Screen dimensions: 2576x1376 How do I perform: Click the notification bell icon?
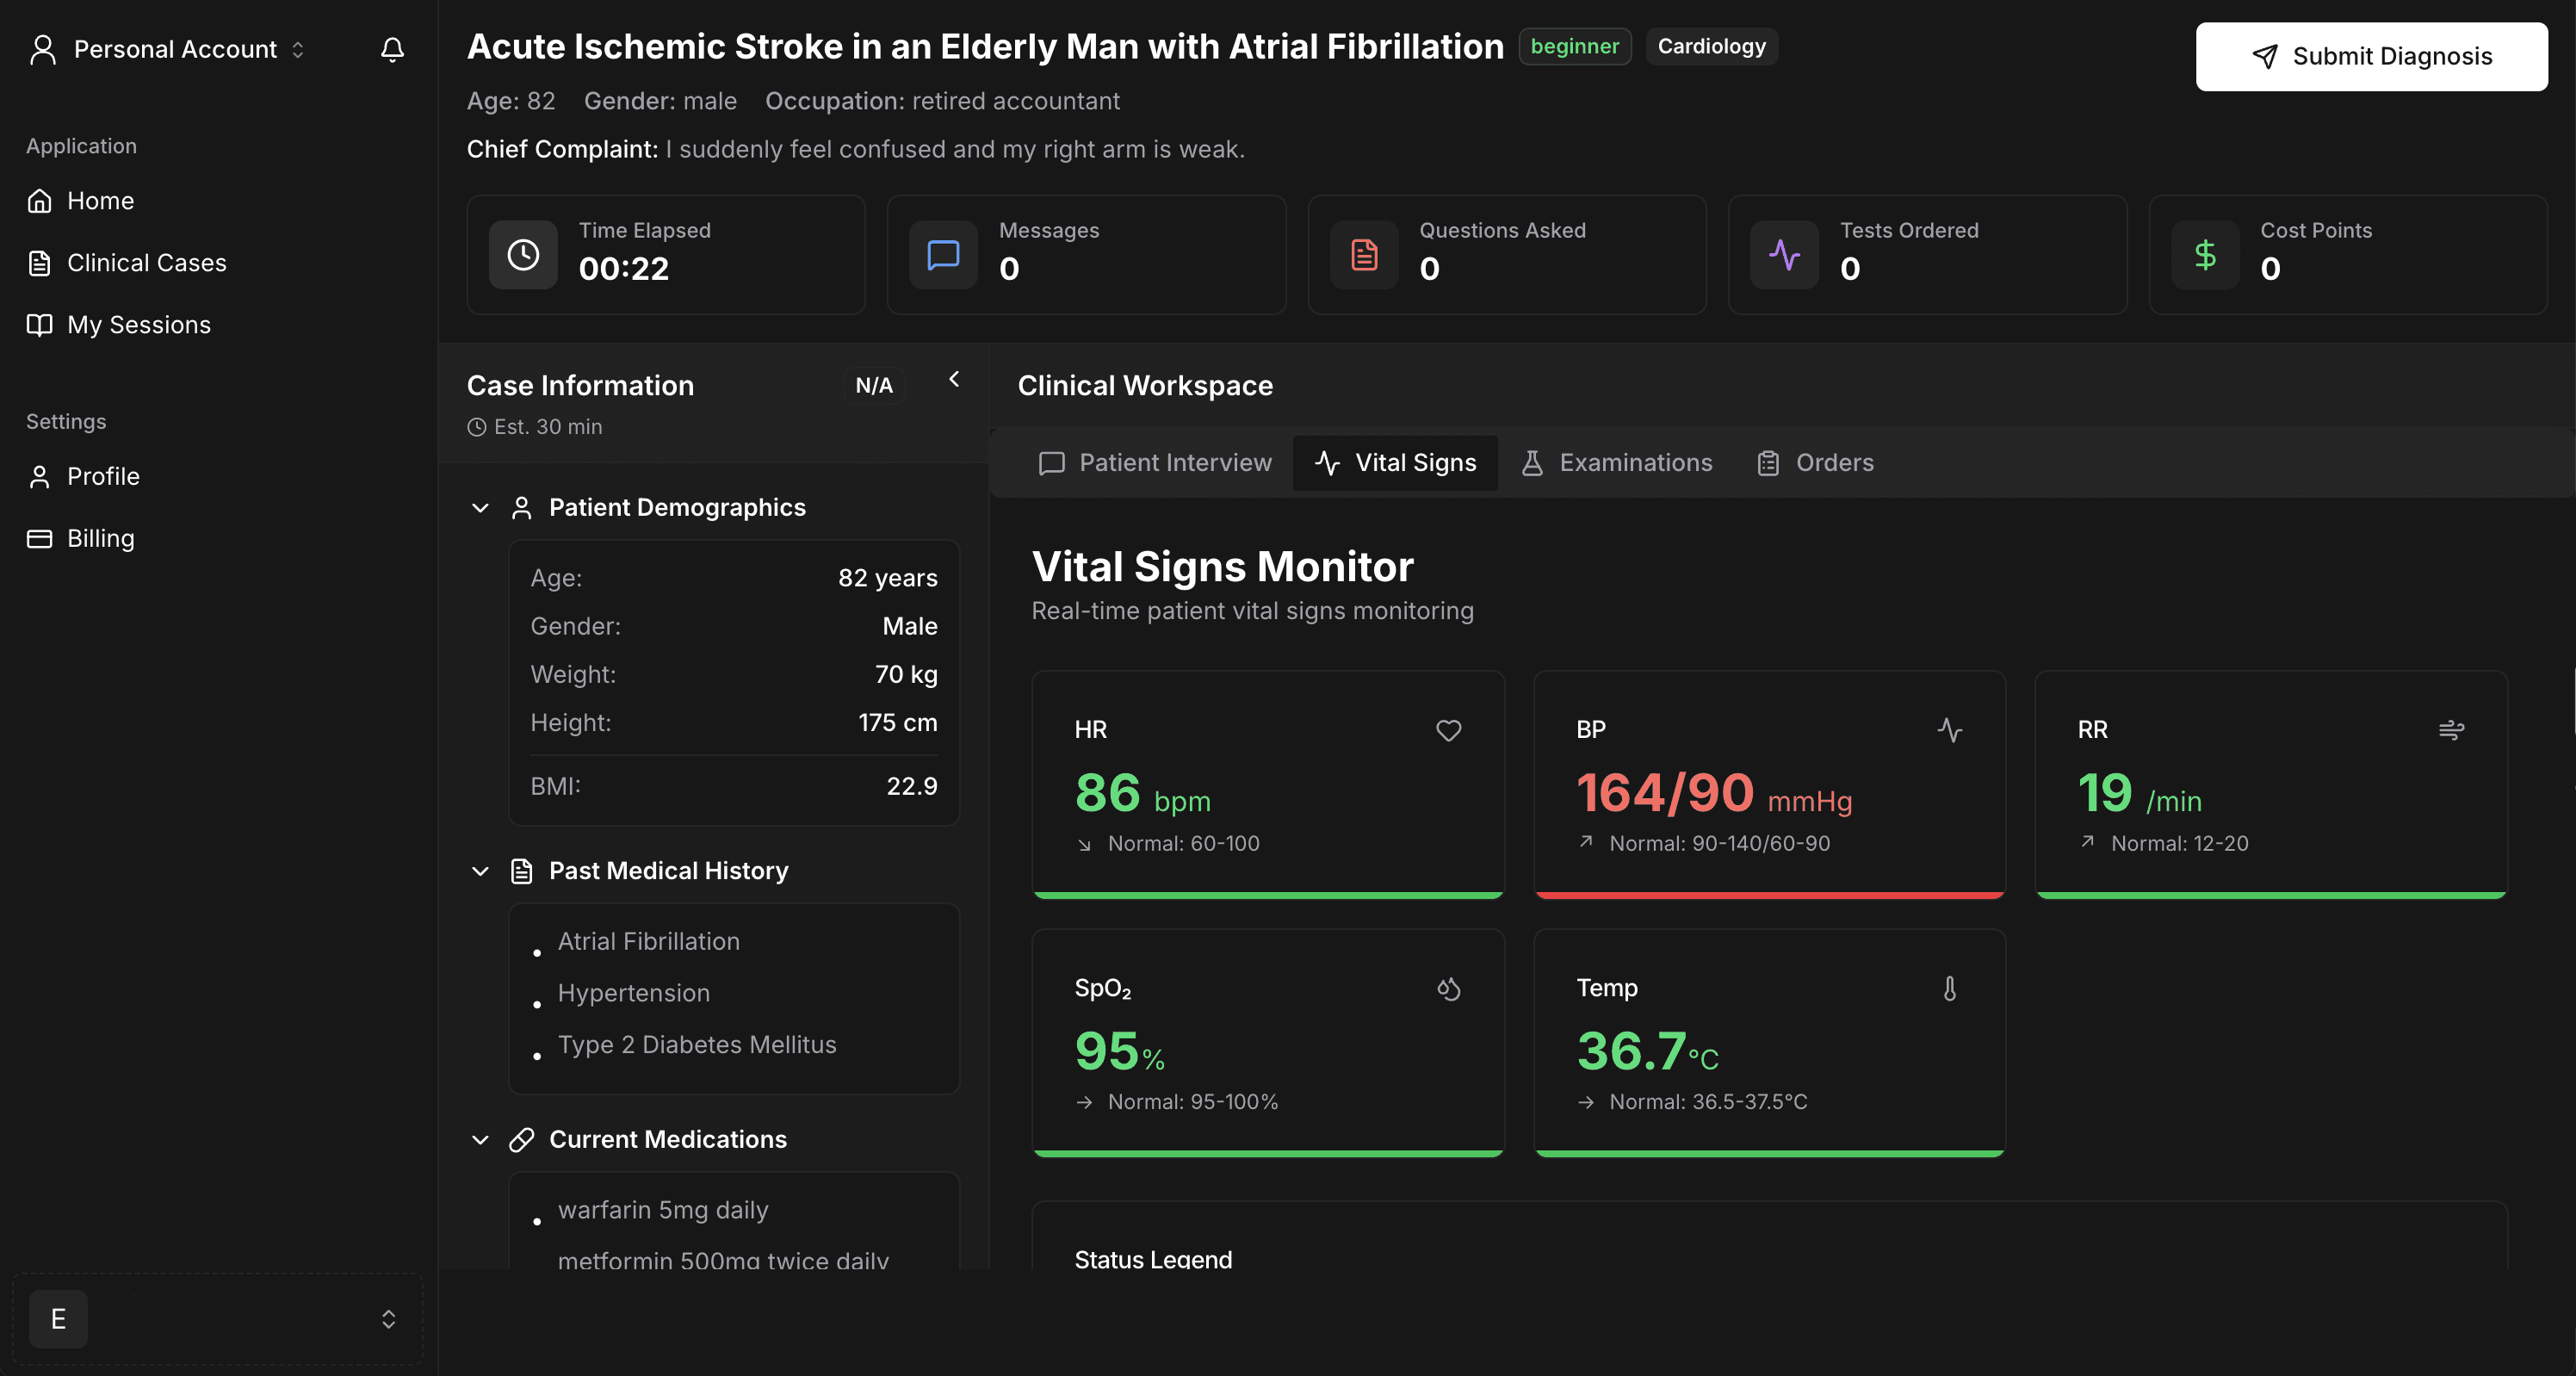[x=392, y=49]
